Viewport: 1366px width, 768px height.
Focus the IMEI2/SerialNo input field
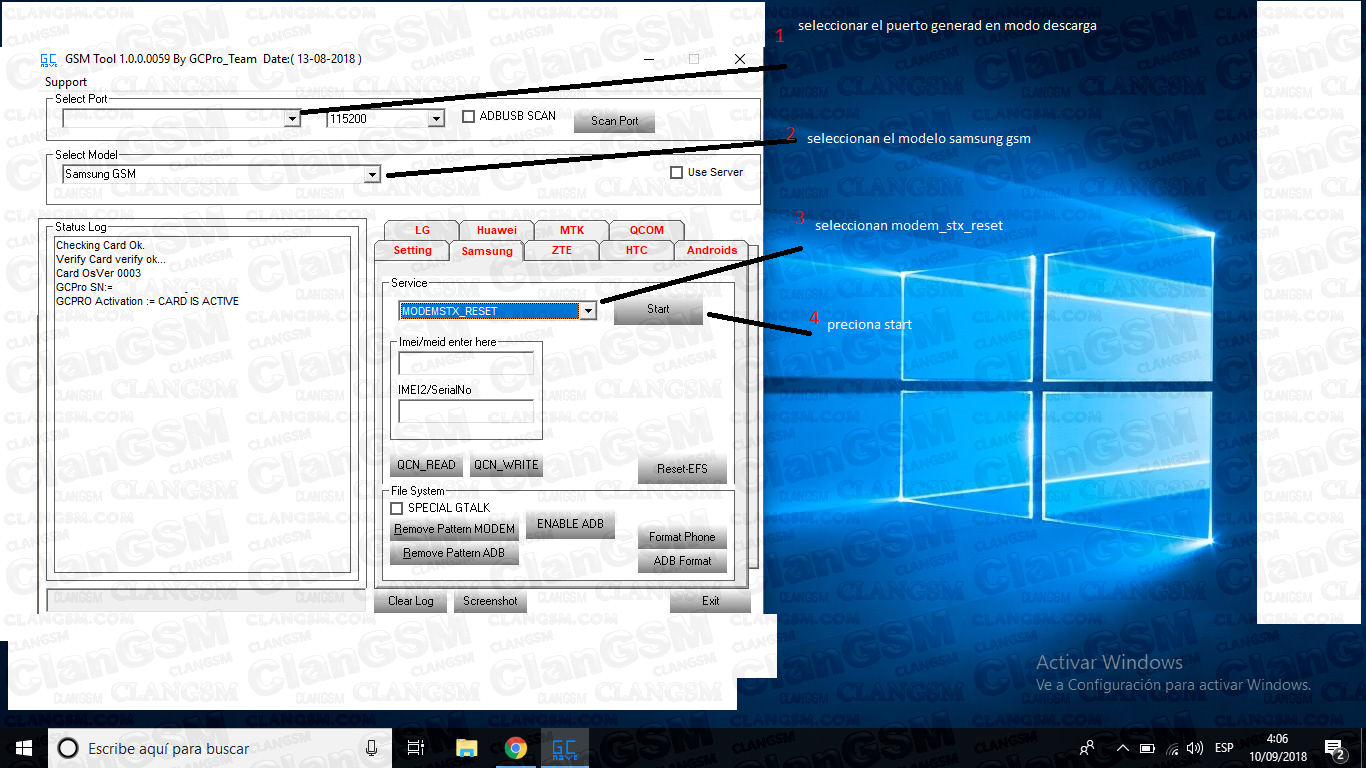[x=466, y=412]
